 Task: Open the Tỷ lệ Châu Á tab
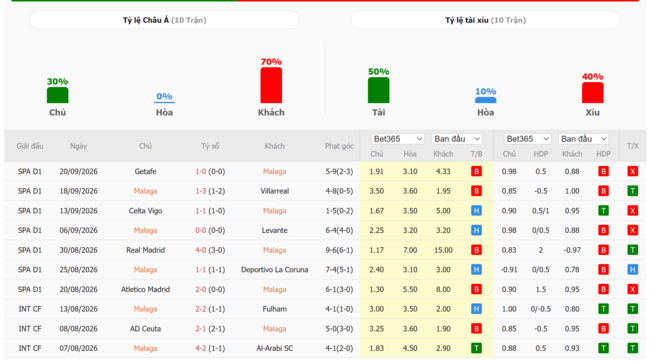coord(165,20)
